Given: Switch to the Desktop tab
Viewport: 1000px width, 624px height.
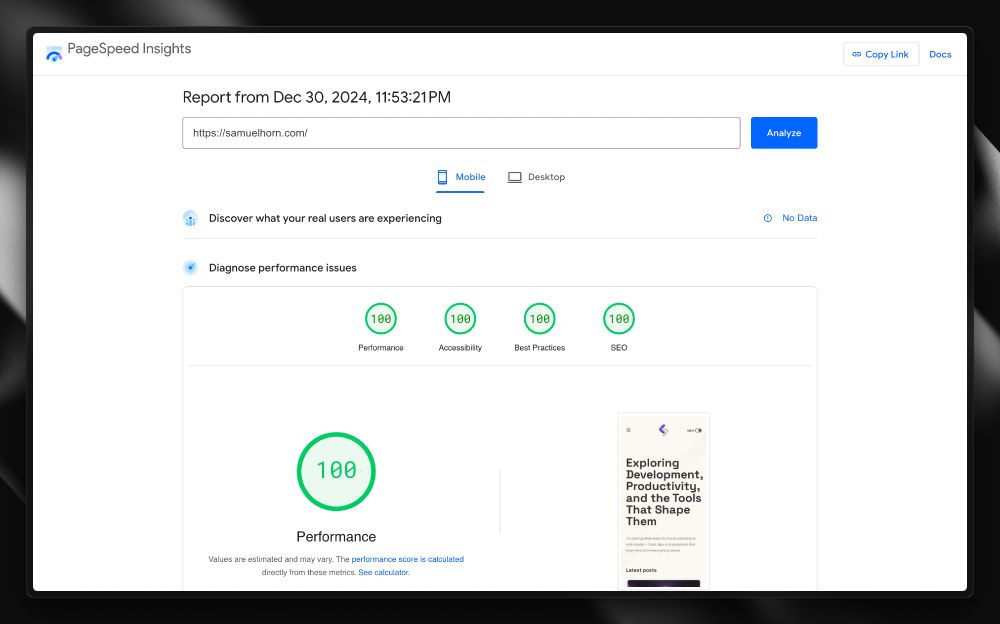Looking at the screenshot, I should click(x=536, y=177).
